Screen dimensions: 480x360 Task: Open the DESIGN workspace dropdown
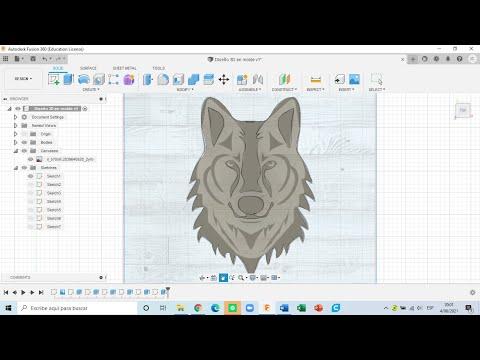click(x=23, y=79)
